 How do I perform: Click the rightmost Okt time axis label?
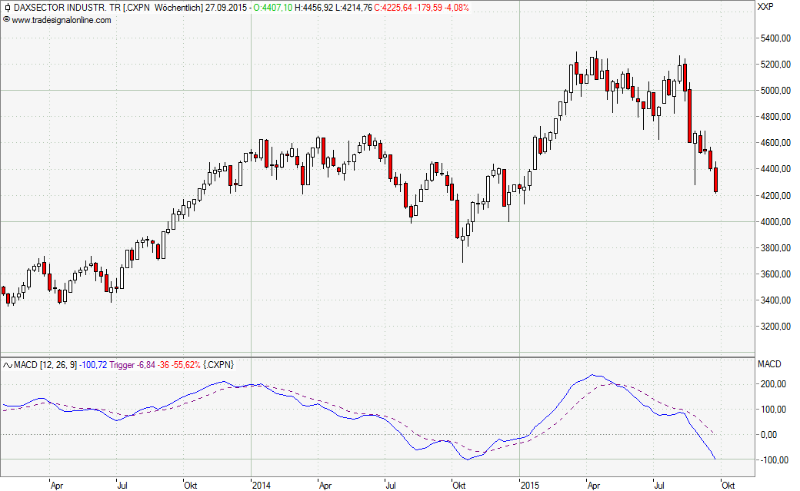coord(727,484)
